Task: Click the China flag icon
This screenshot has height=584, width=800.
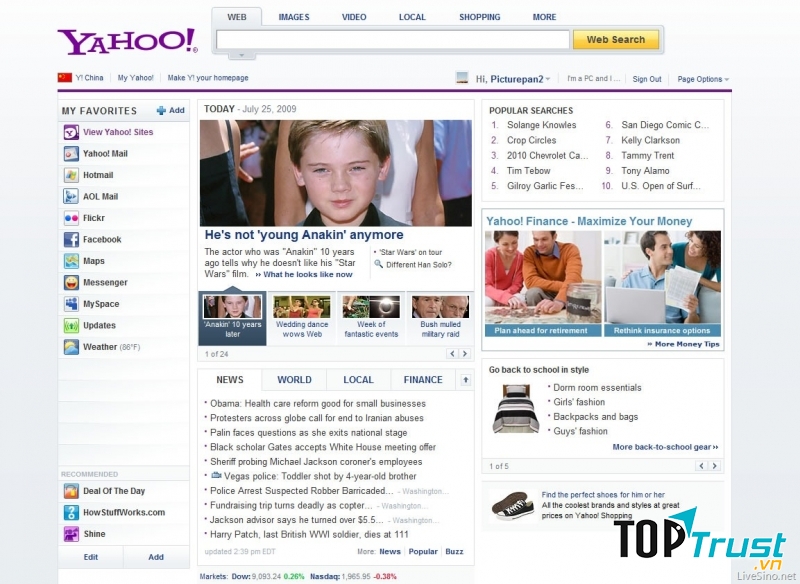Action: [65, 78]
